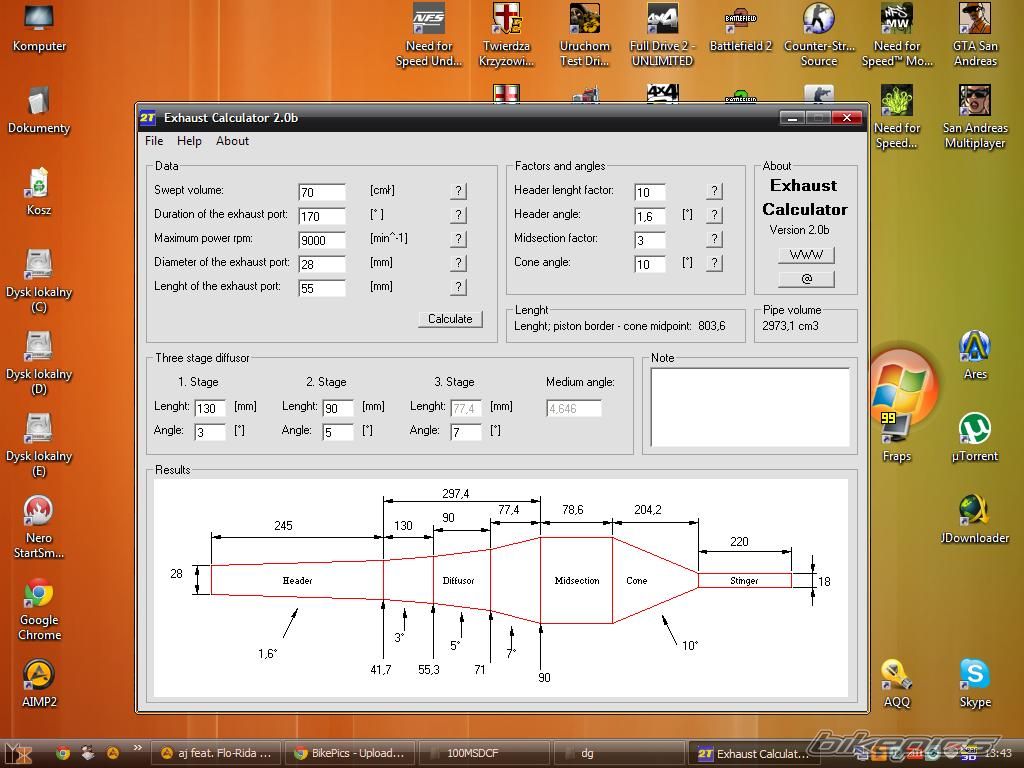Switch to aj feat. Flo-Rida taskbar item
The image size is (1024, 768).
[216, 753]
